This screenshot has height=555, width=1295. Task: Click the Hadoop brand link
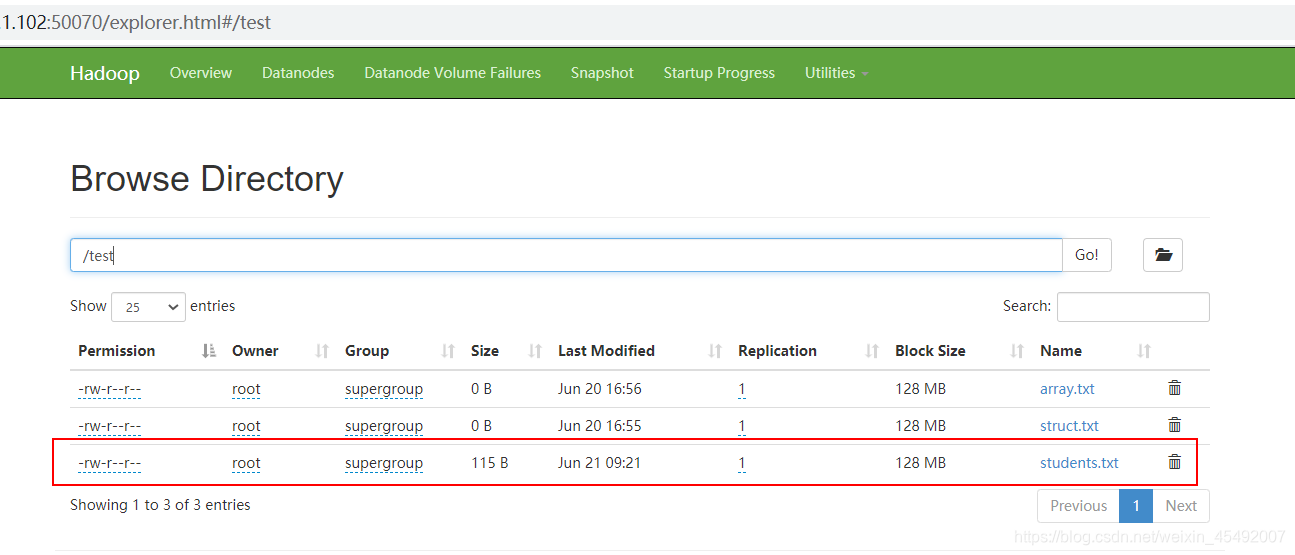click(x=105, y=73)
